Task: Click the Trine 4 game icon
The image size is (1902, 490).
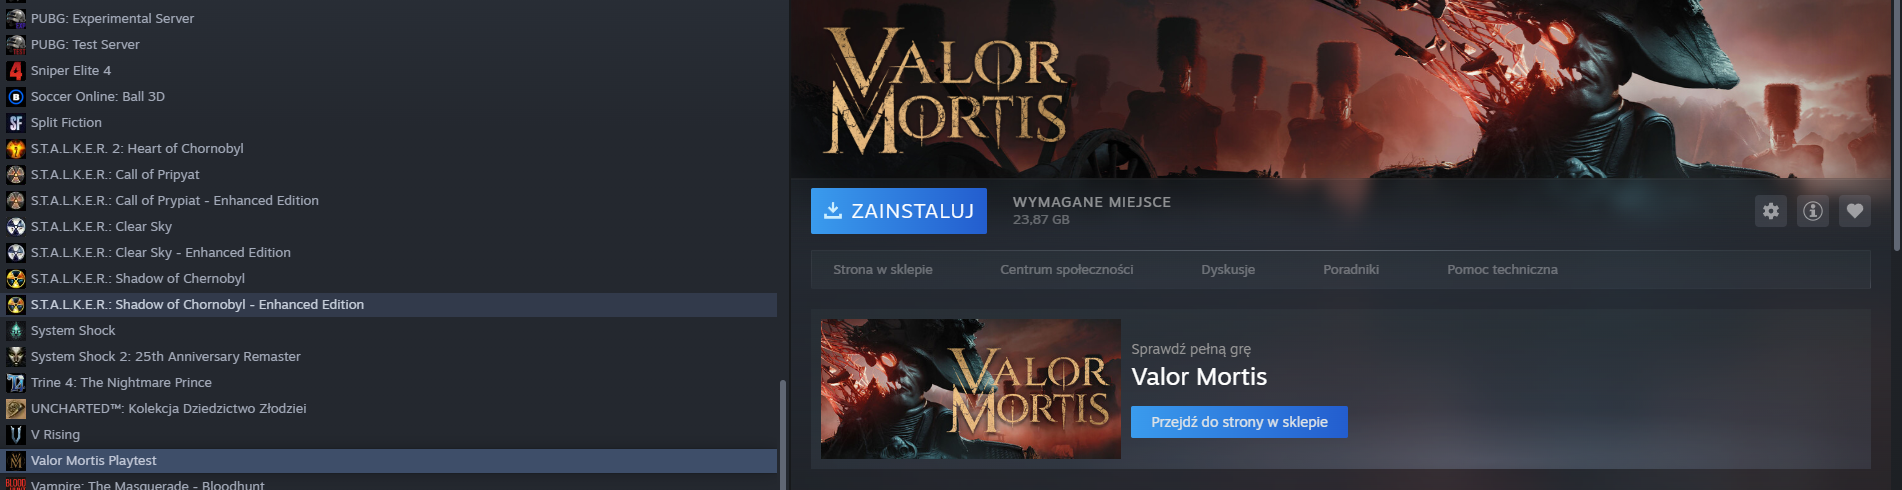Action: point(16,383)
